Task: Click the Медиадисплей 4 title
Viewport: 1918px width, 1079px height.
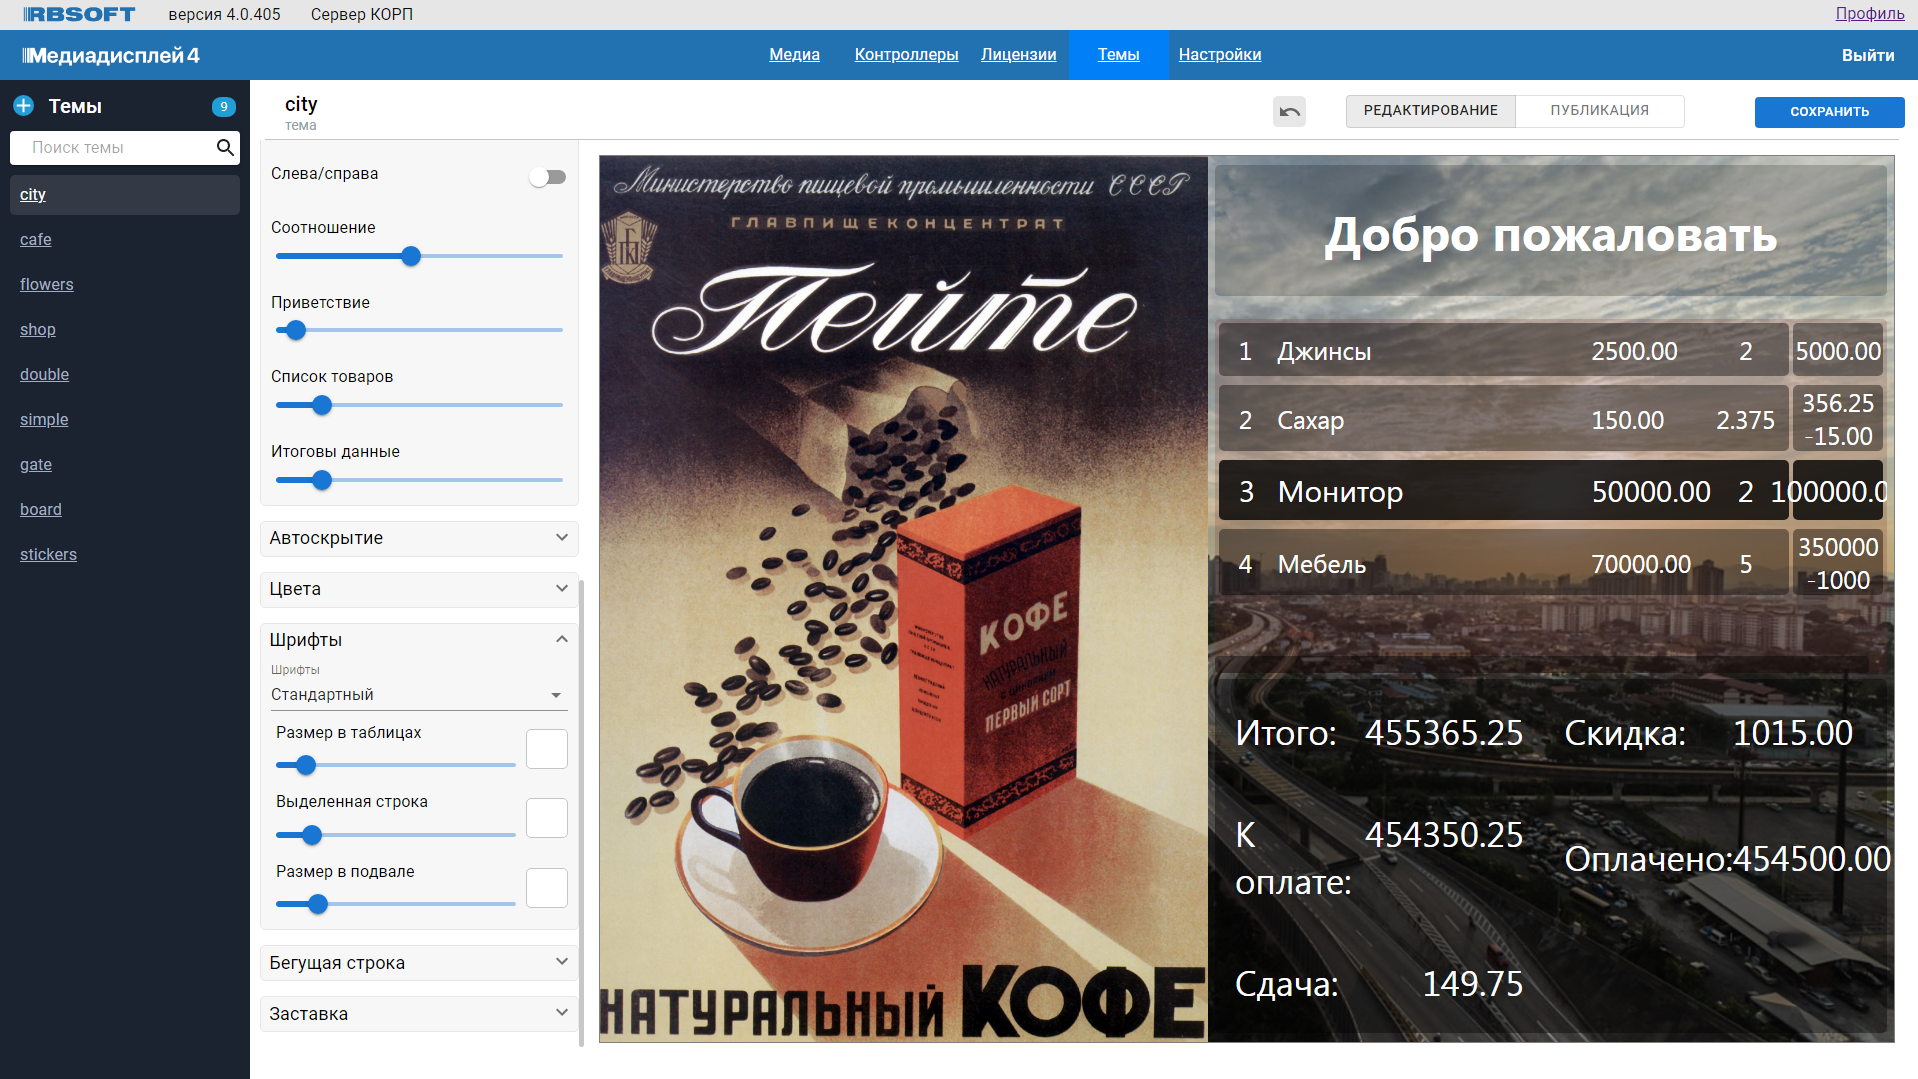Action: click(111, 56)
